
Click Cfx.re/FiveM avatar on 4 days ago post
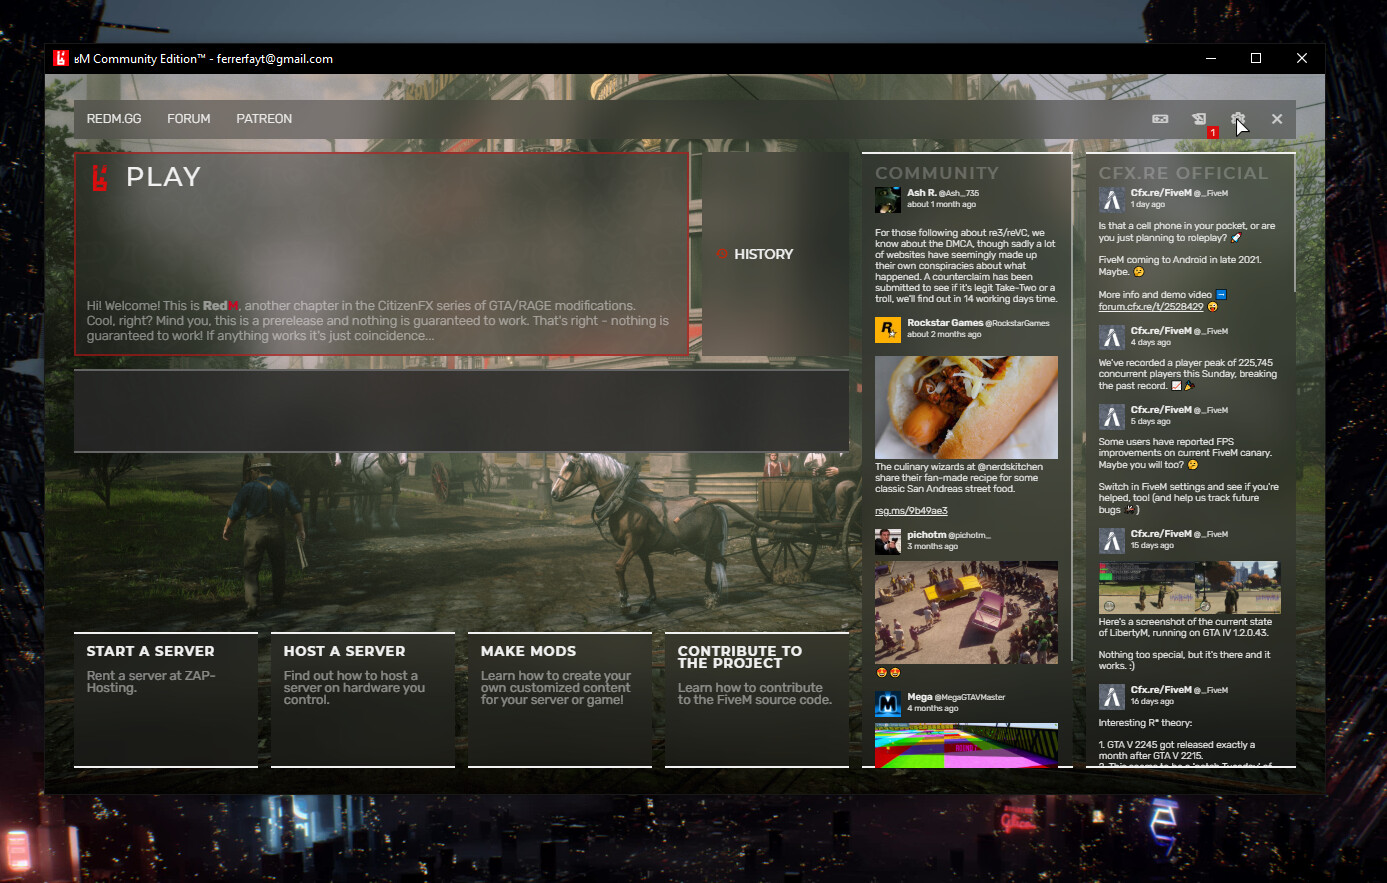(1112, 337)
